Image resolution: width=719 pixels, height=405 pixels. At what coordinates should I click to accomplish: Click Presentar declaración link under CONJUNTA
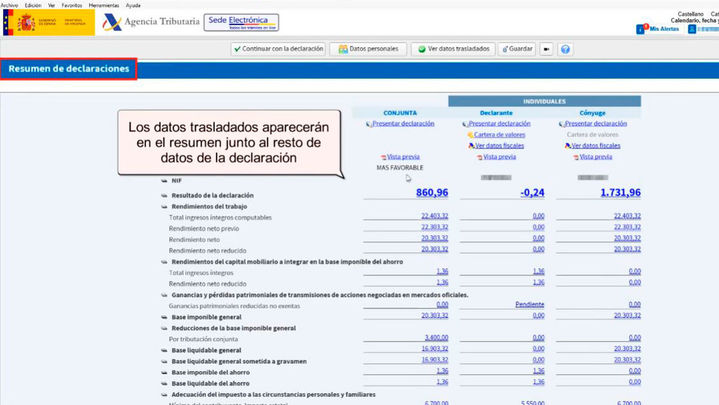(404, 123)
